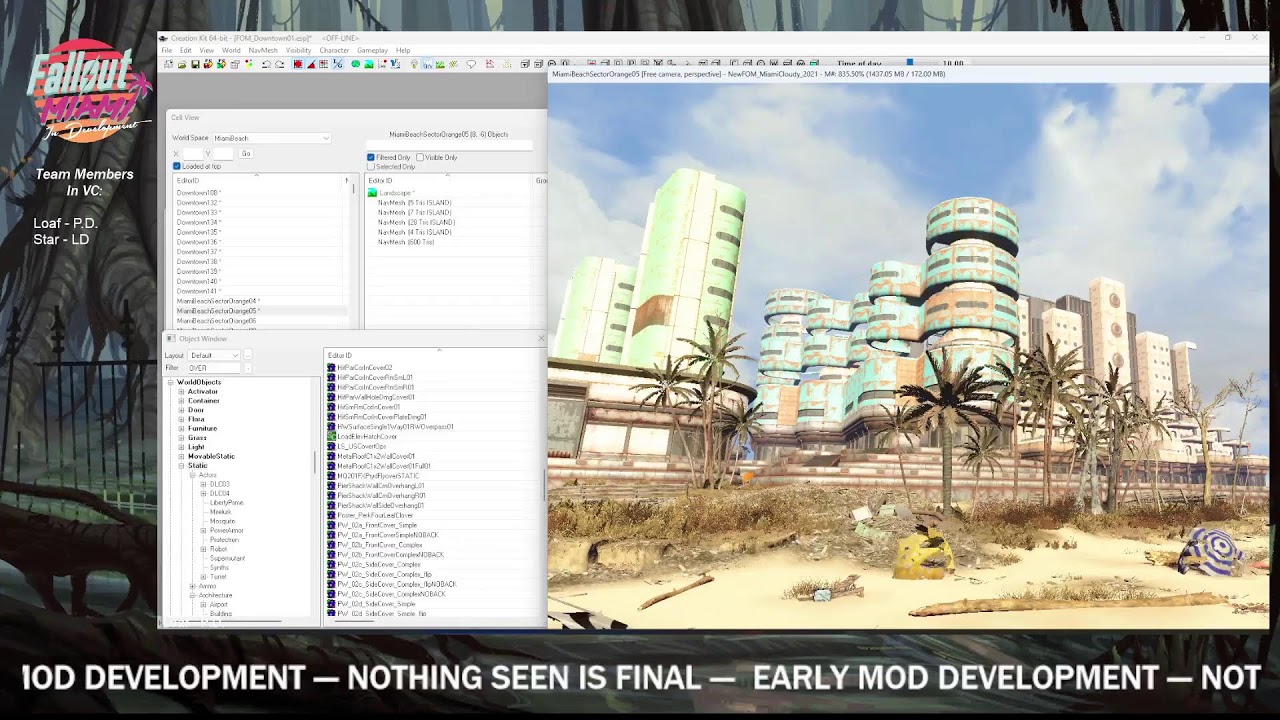1280x720 pixels.
Task: Click icon beside HitParCoInCover02
Action: [332, 368]
